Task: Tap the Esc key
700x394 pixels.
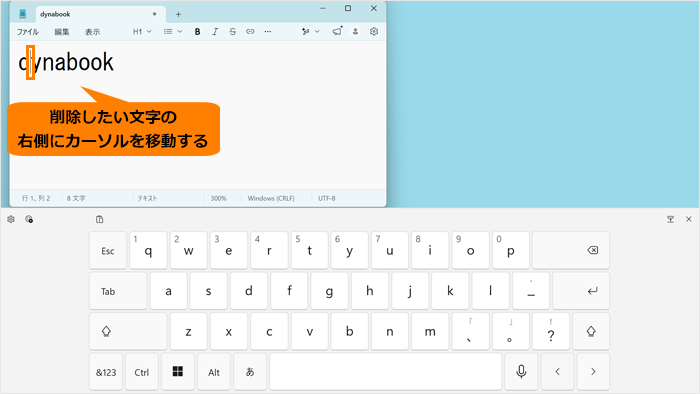Action: (108, 250)
